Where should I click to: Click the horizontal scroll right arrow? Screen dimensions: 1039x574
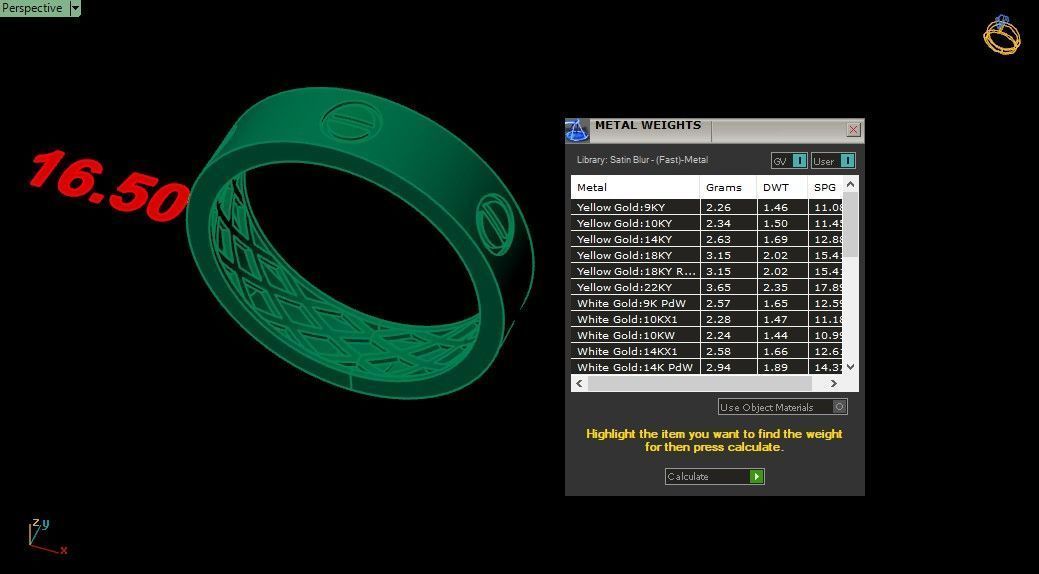834,383
